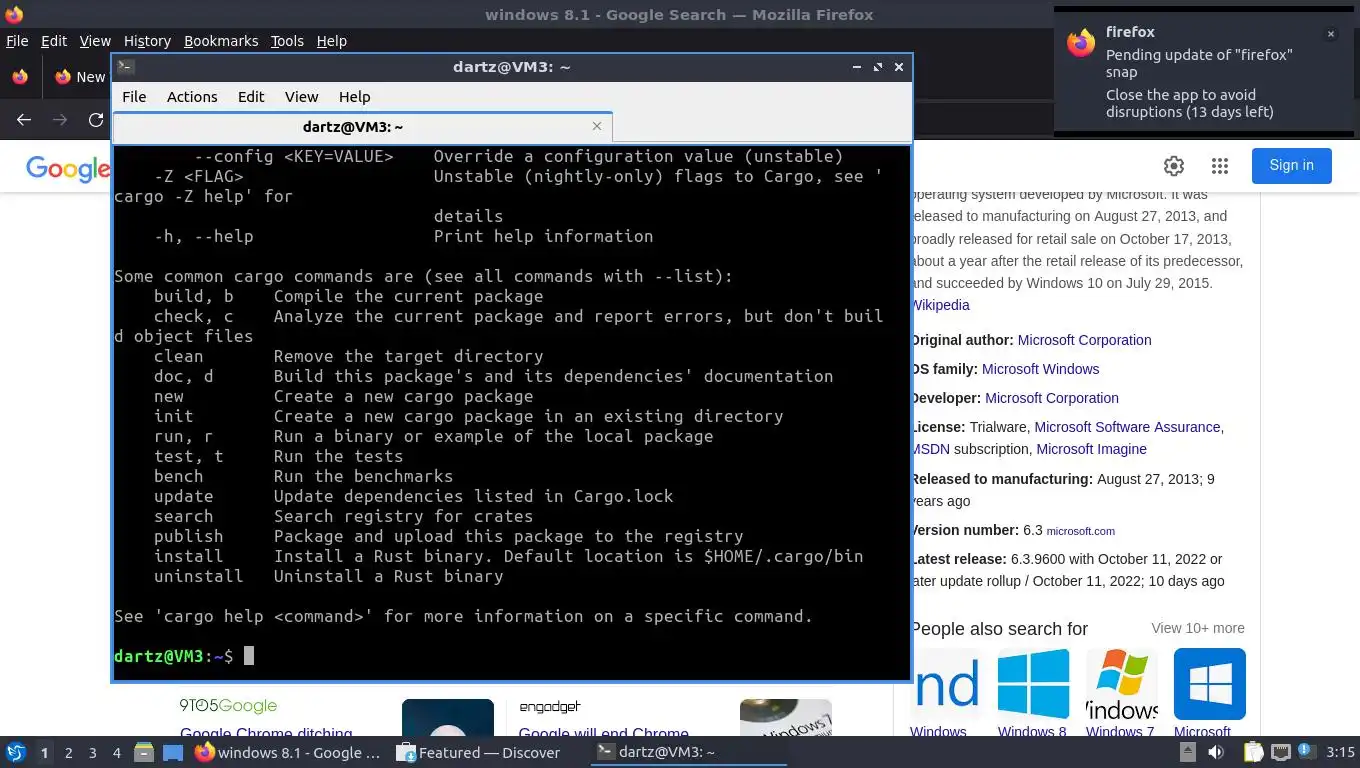Open the Google apps grid

[1220, 166]
